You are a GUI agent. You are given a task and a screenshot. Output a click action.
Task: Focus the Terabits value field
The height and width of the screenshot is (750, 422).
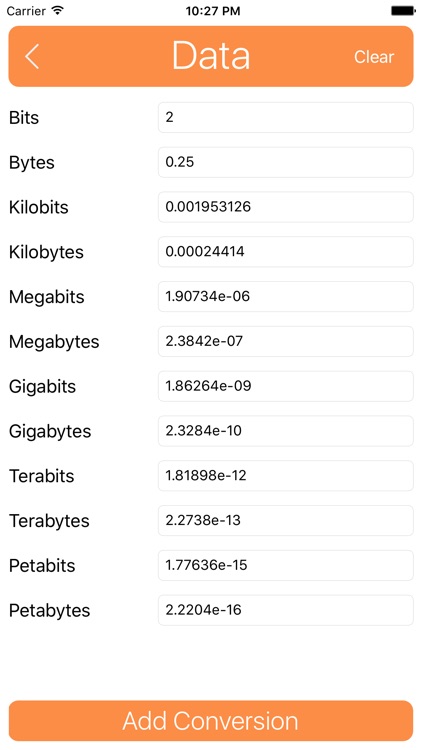(x=286, y=476)
